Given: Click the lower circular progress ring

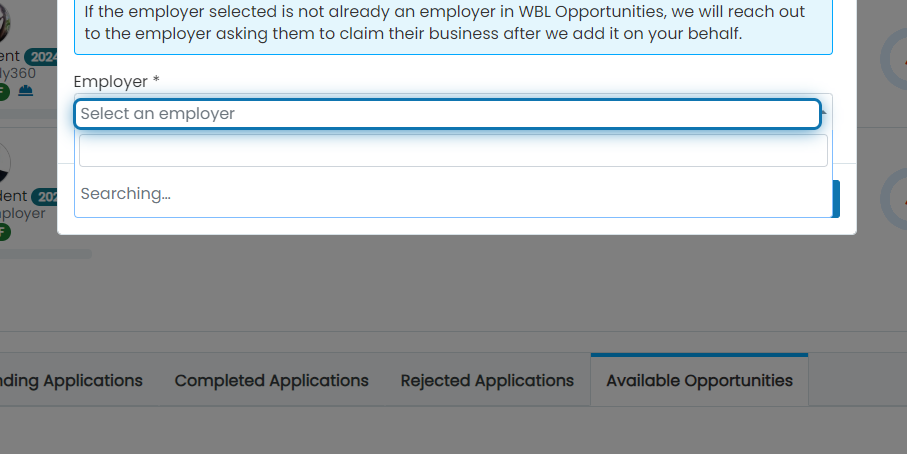Looking at the screenshot, I should 894,199.
